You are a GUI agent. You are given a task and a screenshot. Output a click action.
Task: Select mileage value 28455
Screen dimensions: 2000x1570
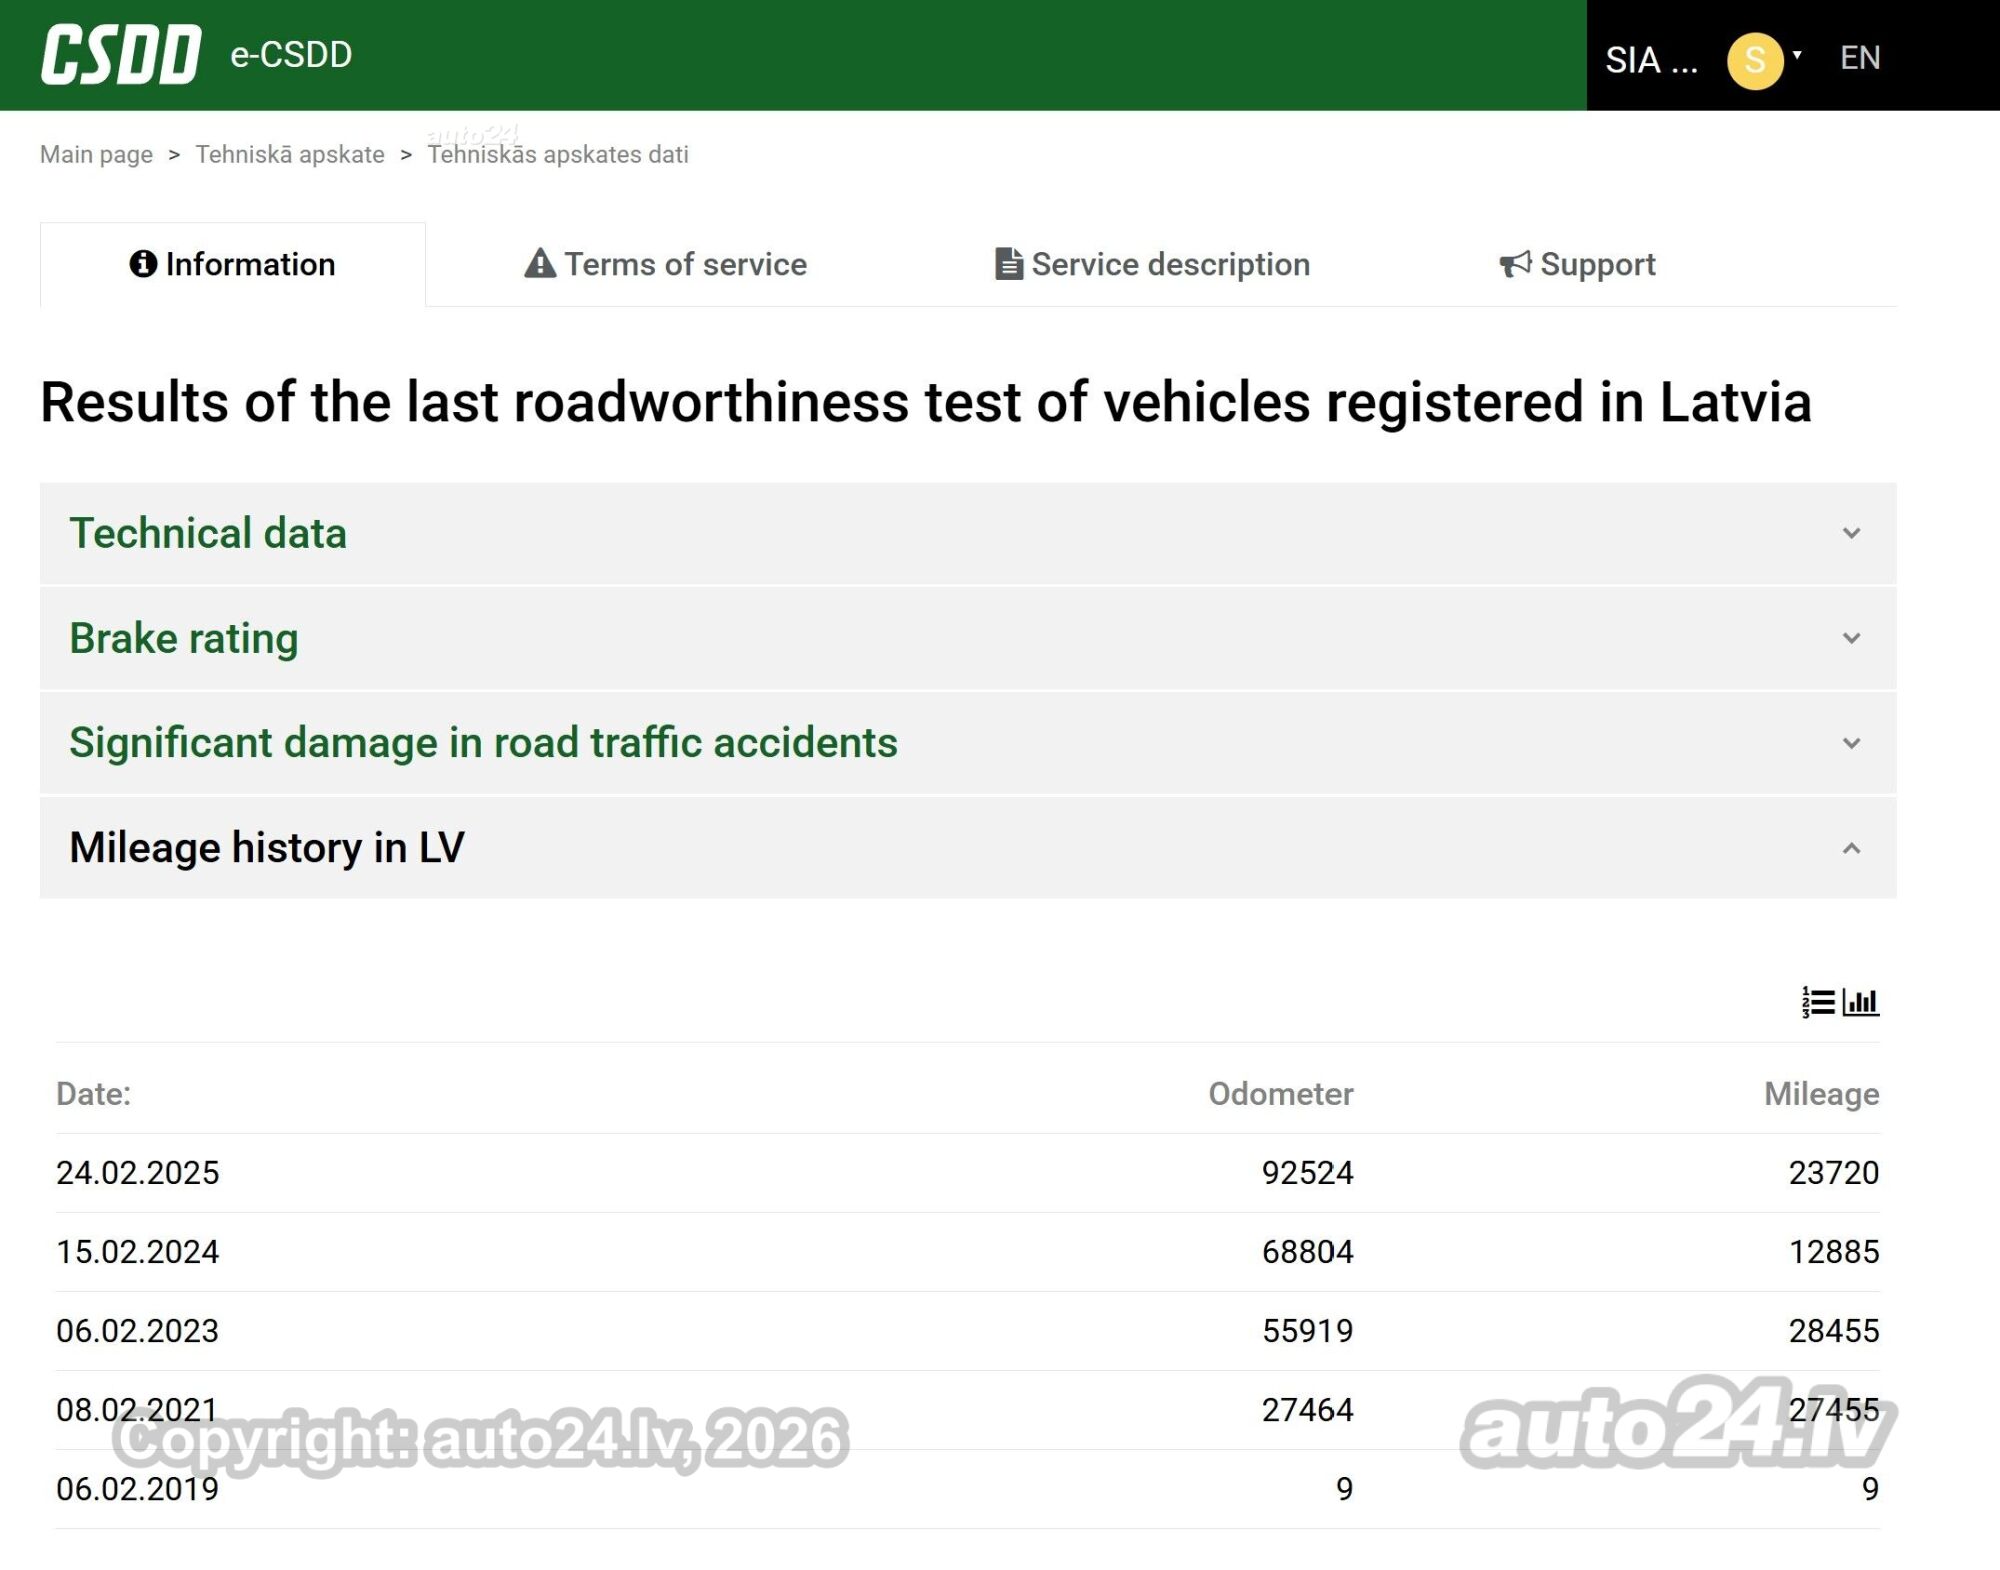tap(1834, 1331)
